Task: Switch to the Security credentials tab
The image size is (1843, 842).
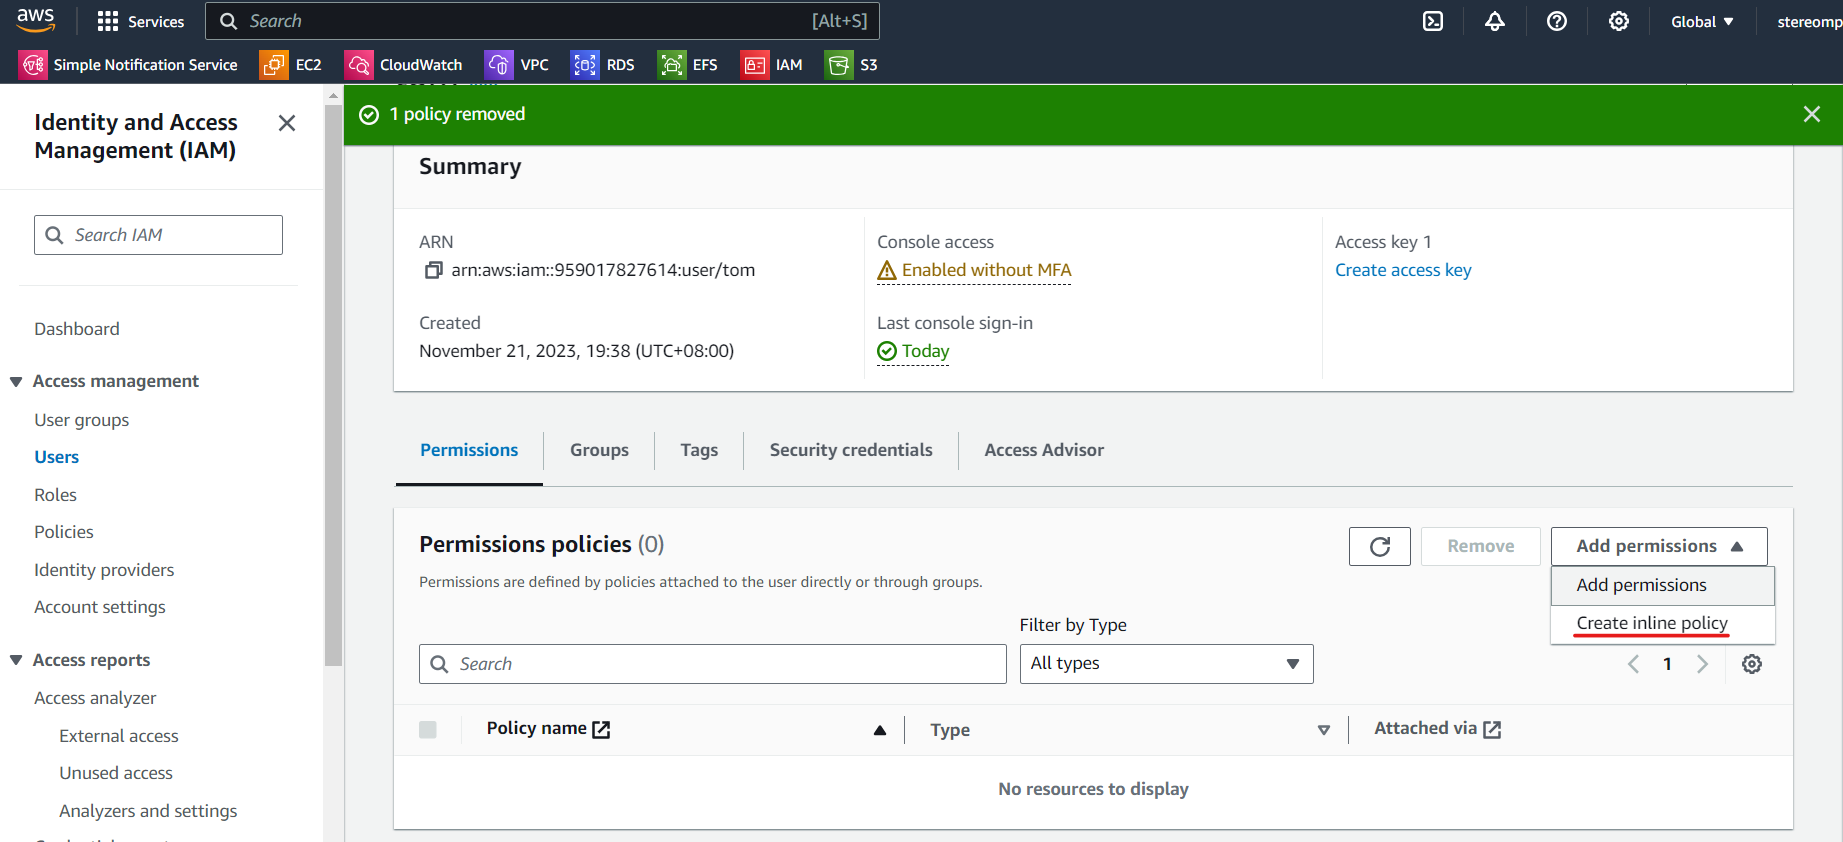Action: tap(851, 450)
